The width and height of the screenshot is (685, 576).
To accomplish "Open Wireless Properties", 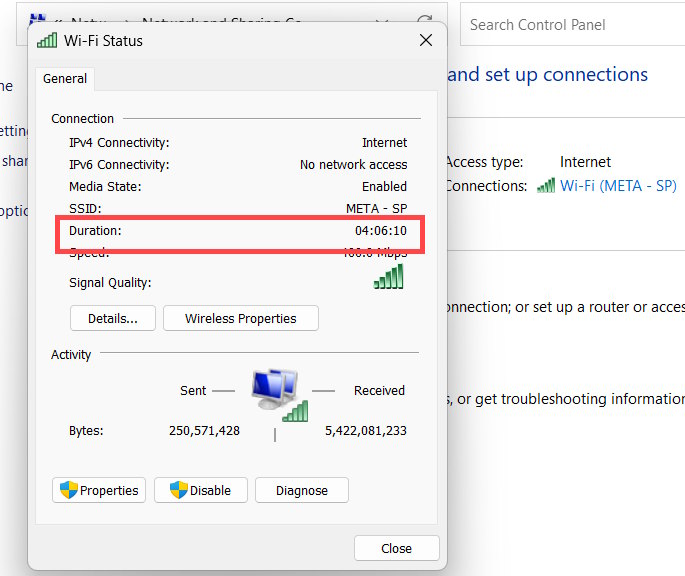I will coord(241,318).
